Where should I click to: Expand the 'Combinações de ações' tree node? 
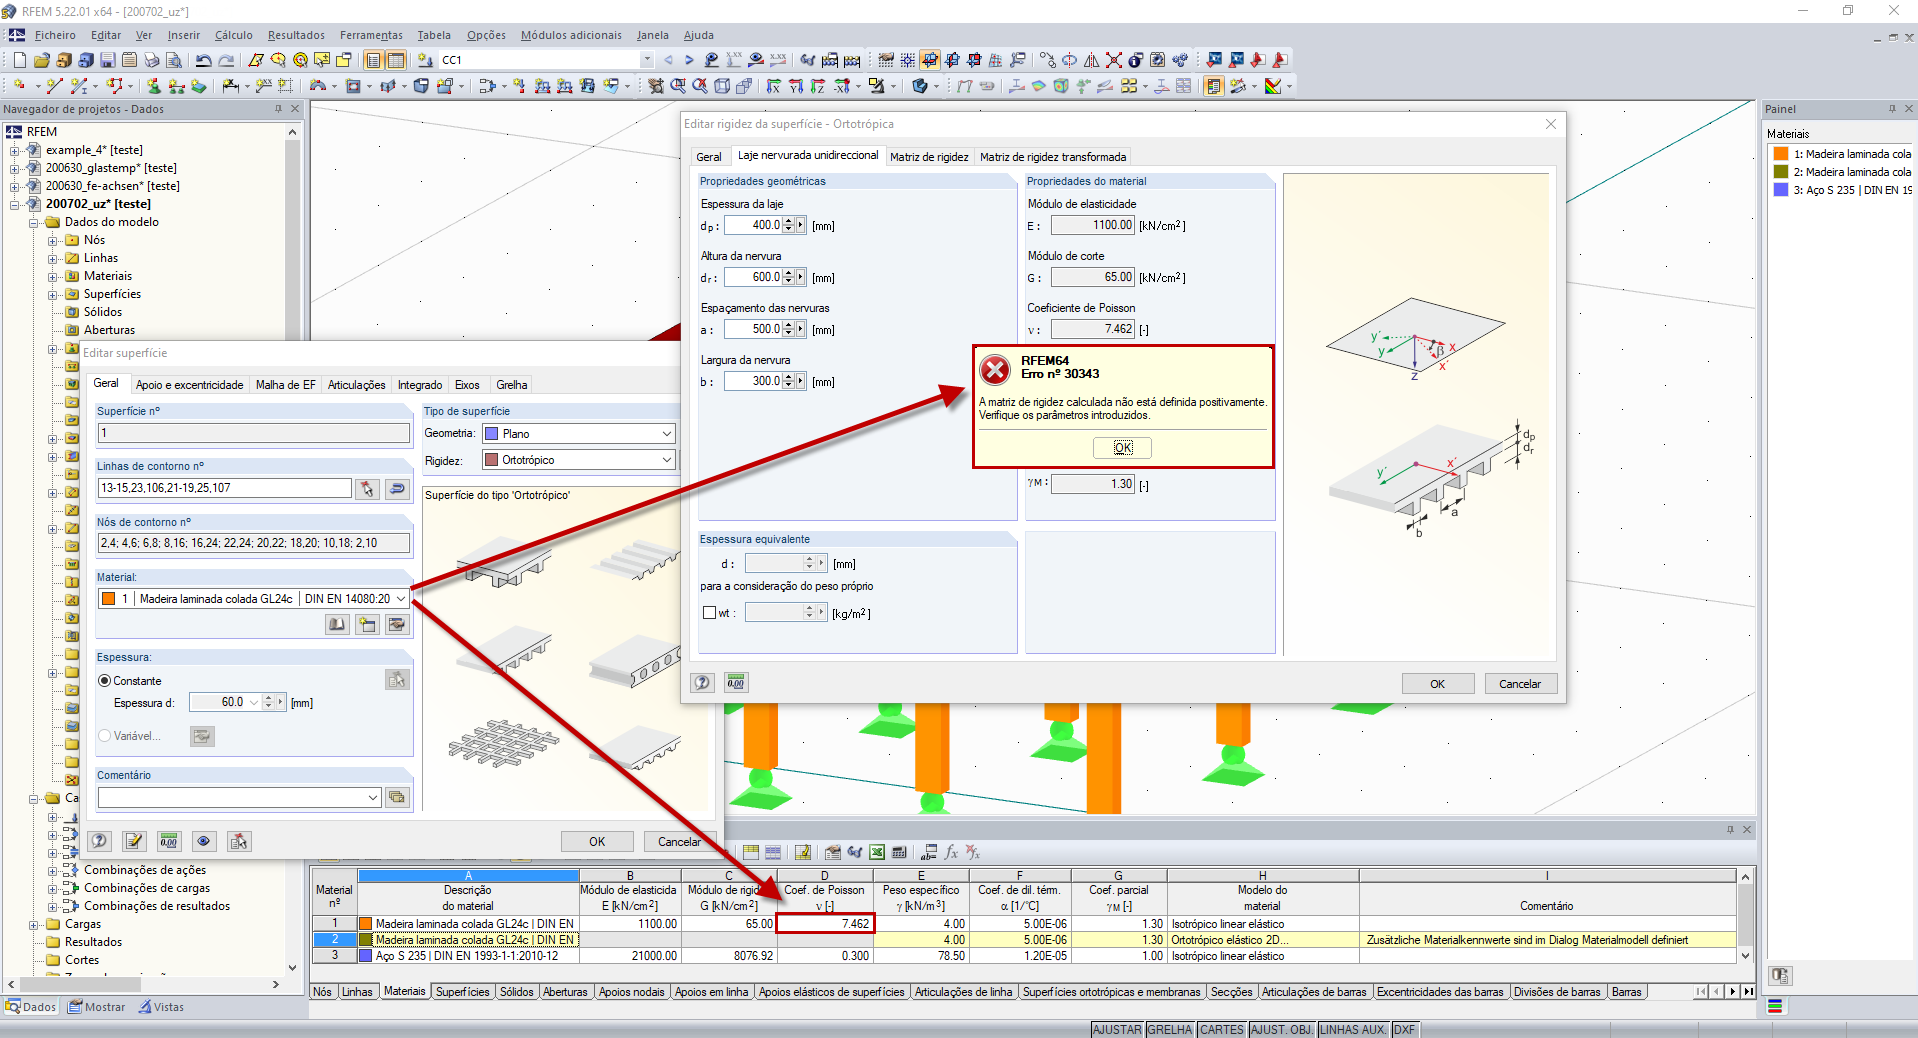53,870
